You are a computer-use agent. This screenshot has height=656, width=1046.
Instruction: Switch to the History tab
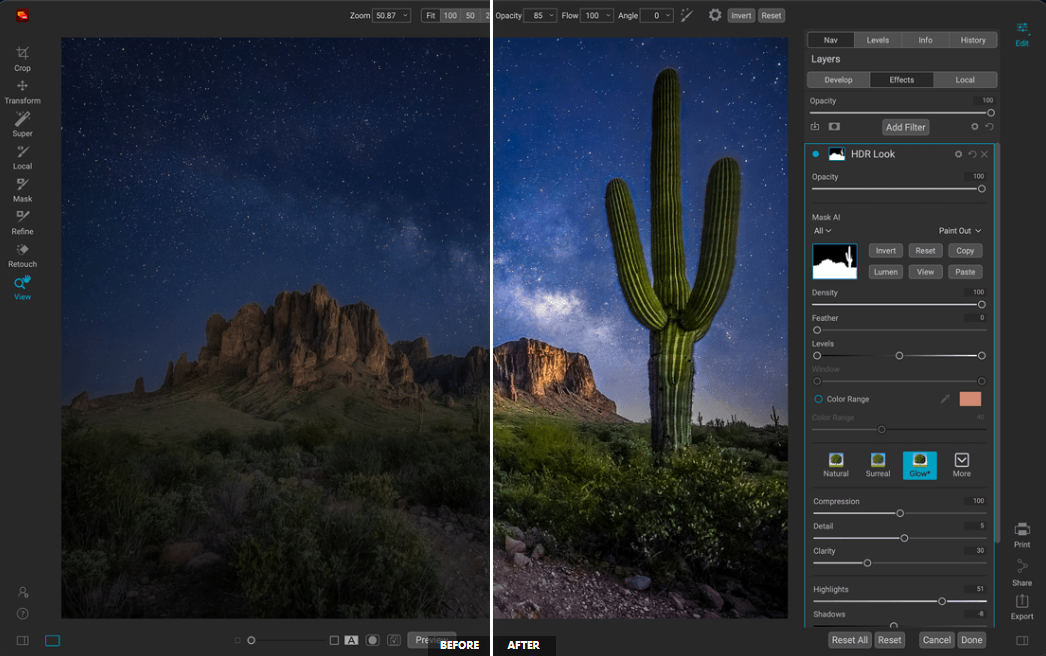972,40
